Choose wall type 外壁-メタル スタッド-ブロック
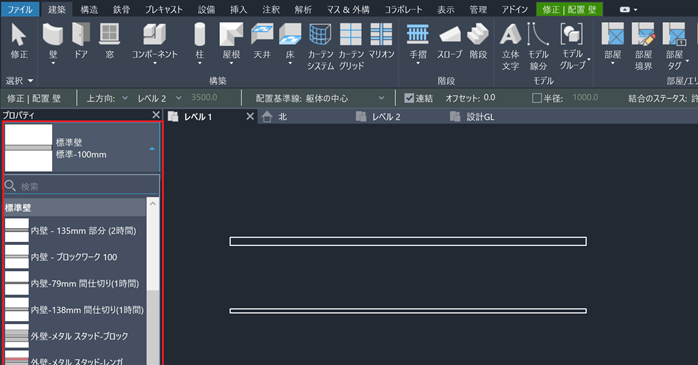 click(x=74, y=336)
